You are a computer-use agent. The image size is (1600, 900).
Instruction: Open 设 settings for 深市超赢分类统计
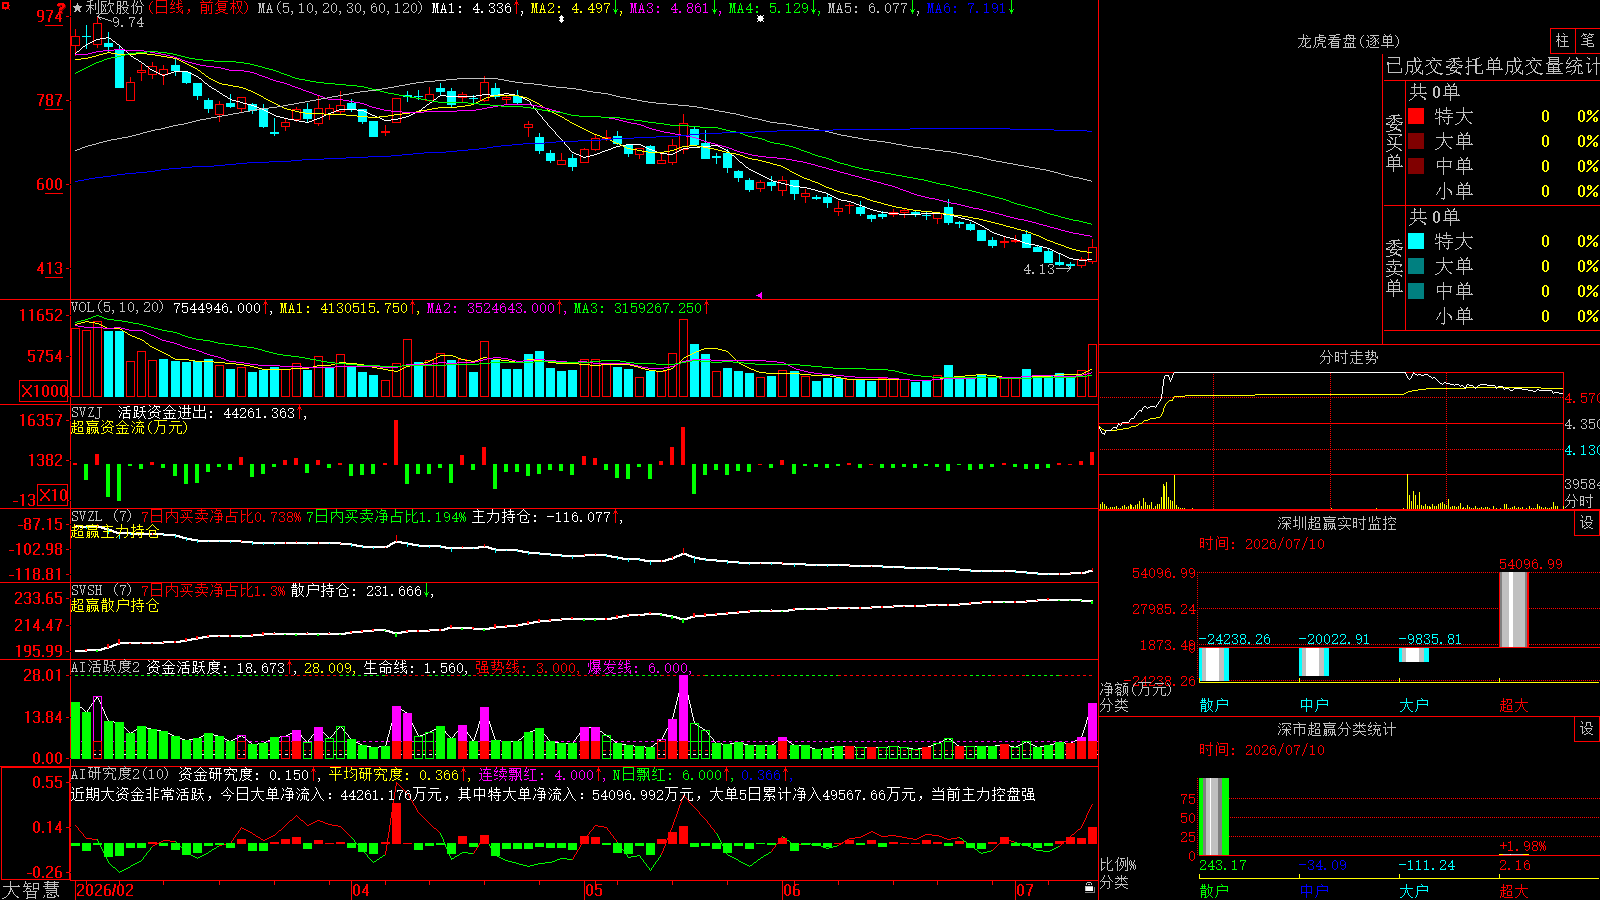click(1587, 729)
